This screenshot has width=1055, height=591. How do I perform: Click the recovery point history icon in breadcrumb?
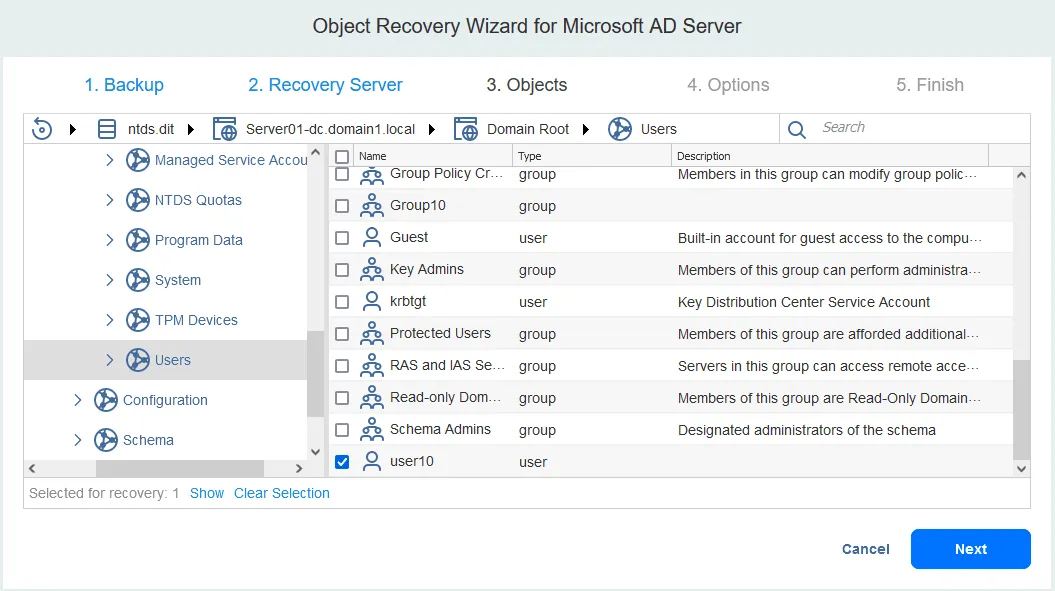point(42,129)
